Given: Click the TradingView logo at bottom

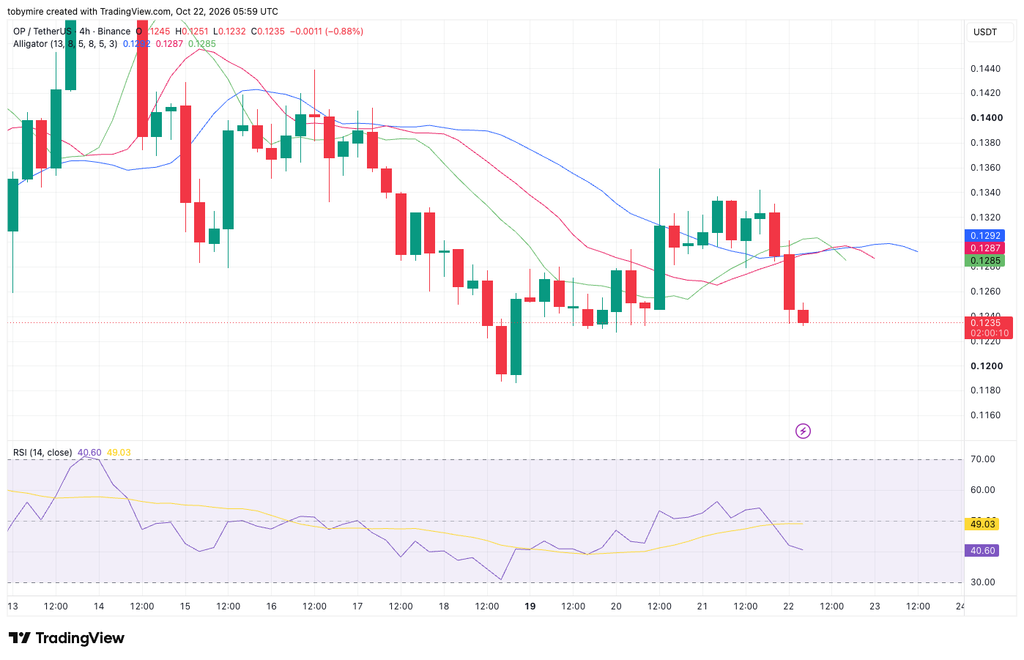Looking at the screenshot, I should coord(66,638).
